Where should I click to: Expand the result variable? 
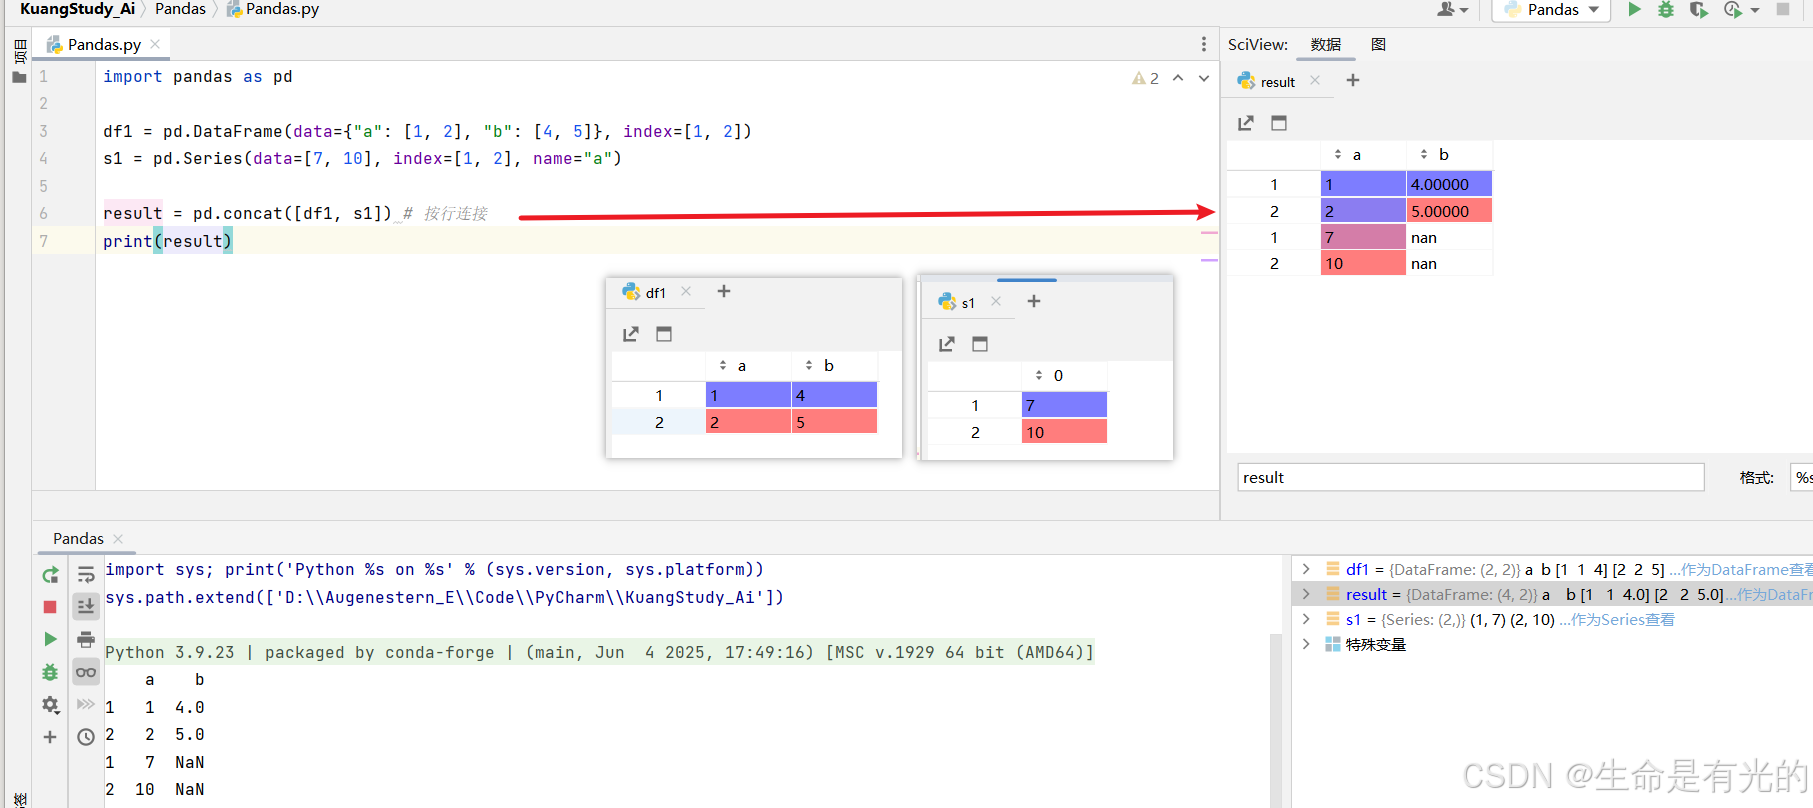1306,594
